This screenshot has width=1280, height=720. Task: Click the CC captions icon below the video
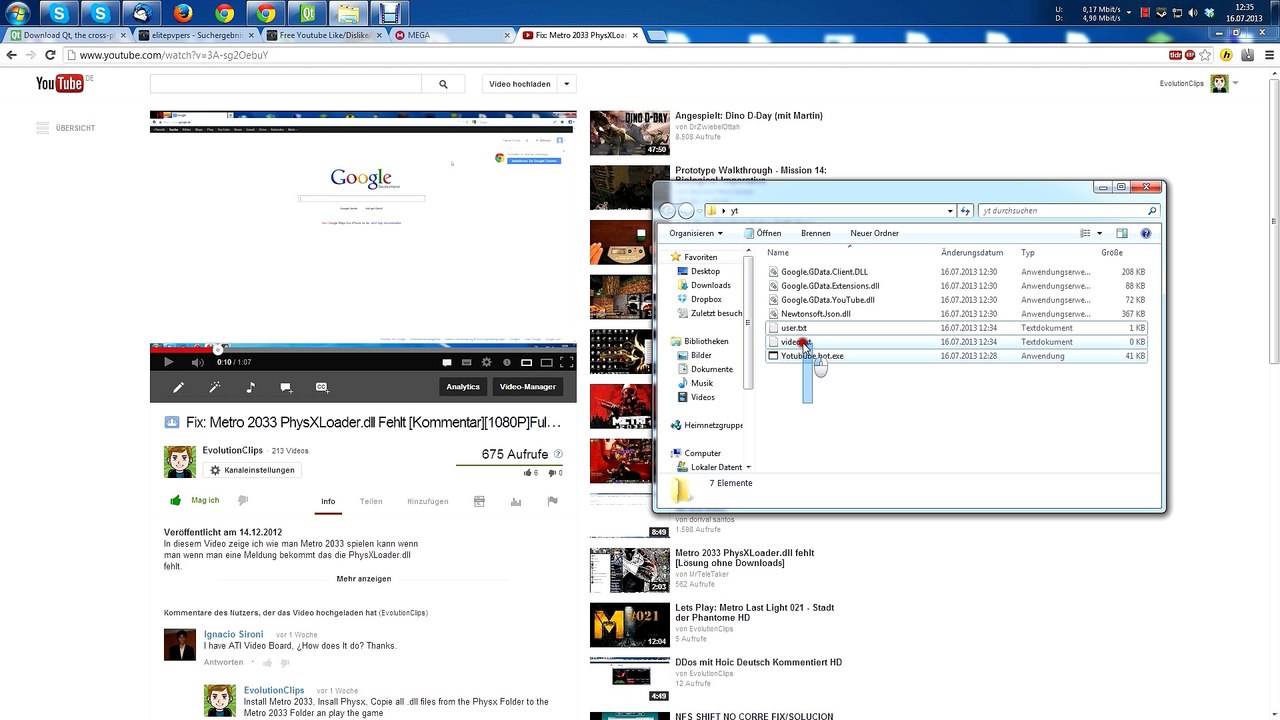(321, 387)
